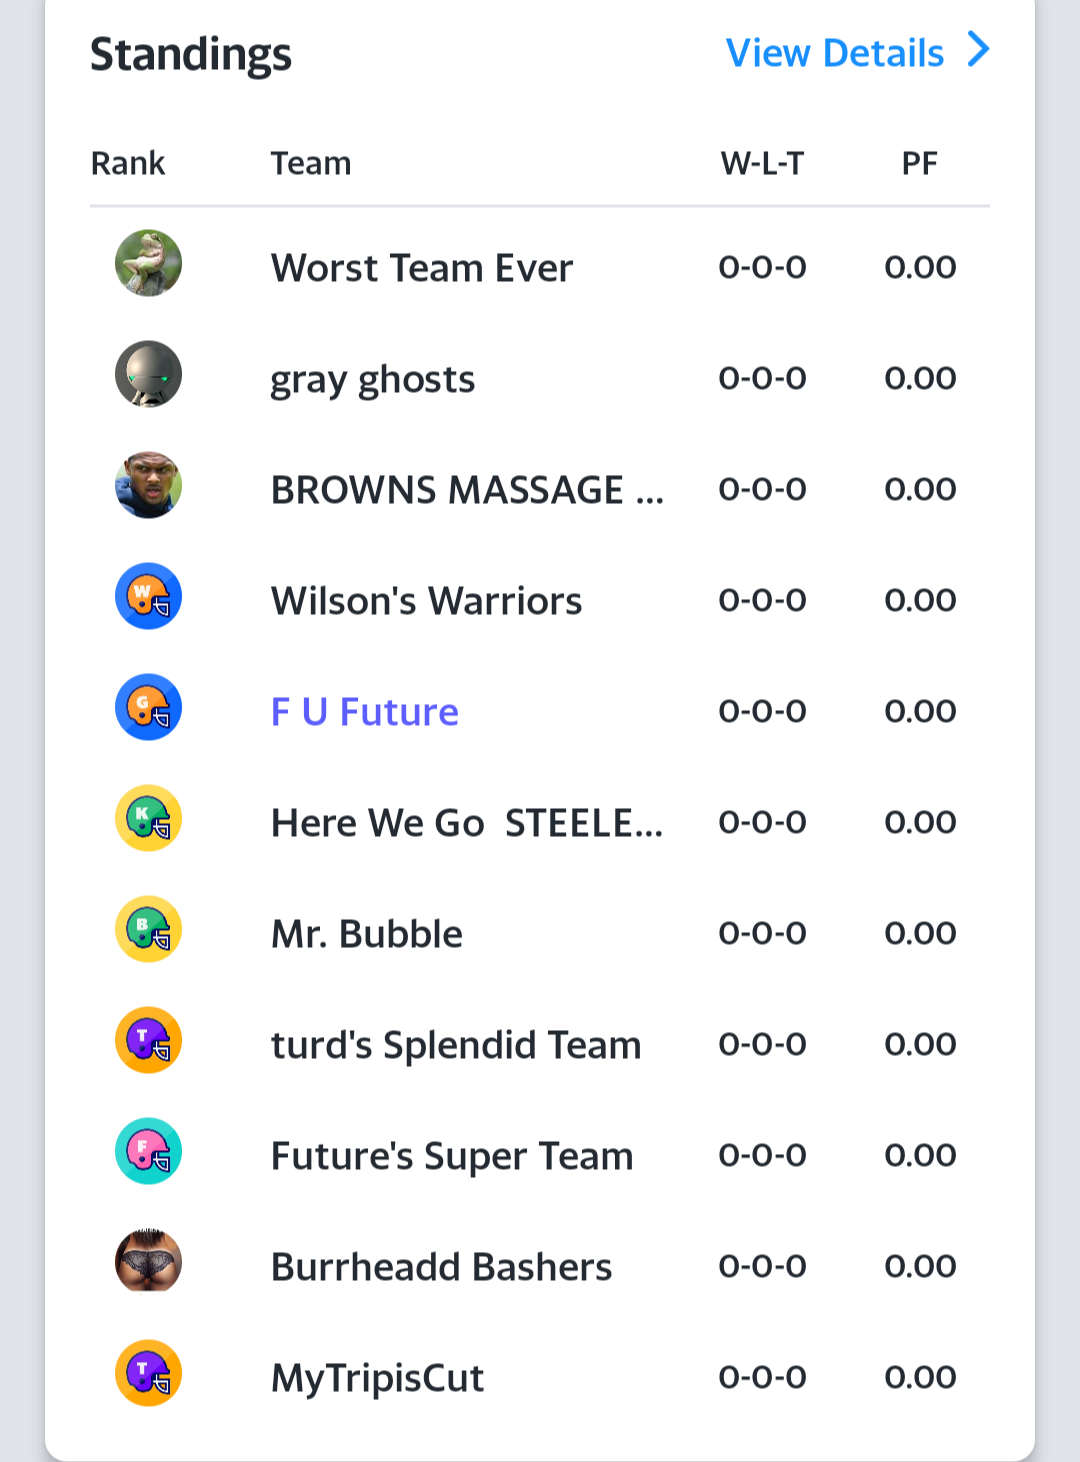The height and width of the screenshot is (1462, 1080).
Task: Tap Here We Go STEELE green helmet icon
Action: point(148,818)
